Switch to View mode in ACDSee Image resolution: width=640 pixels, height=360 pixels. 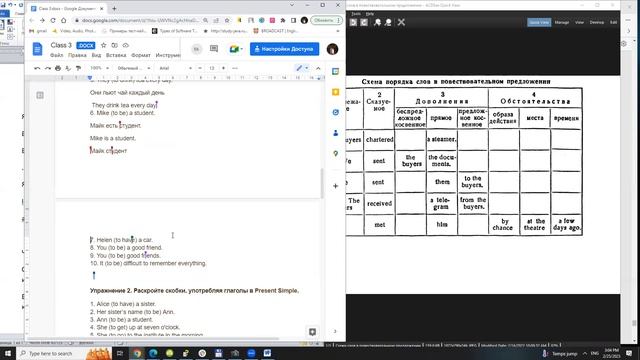(x=579, y=22)
